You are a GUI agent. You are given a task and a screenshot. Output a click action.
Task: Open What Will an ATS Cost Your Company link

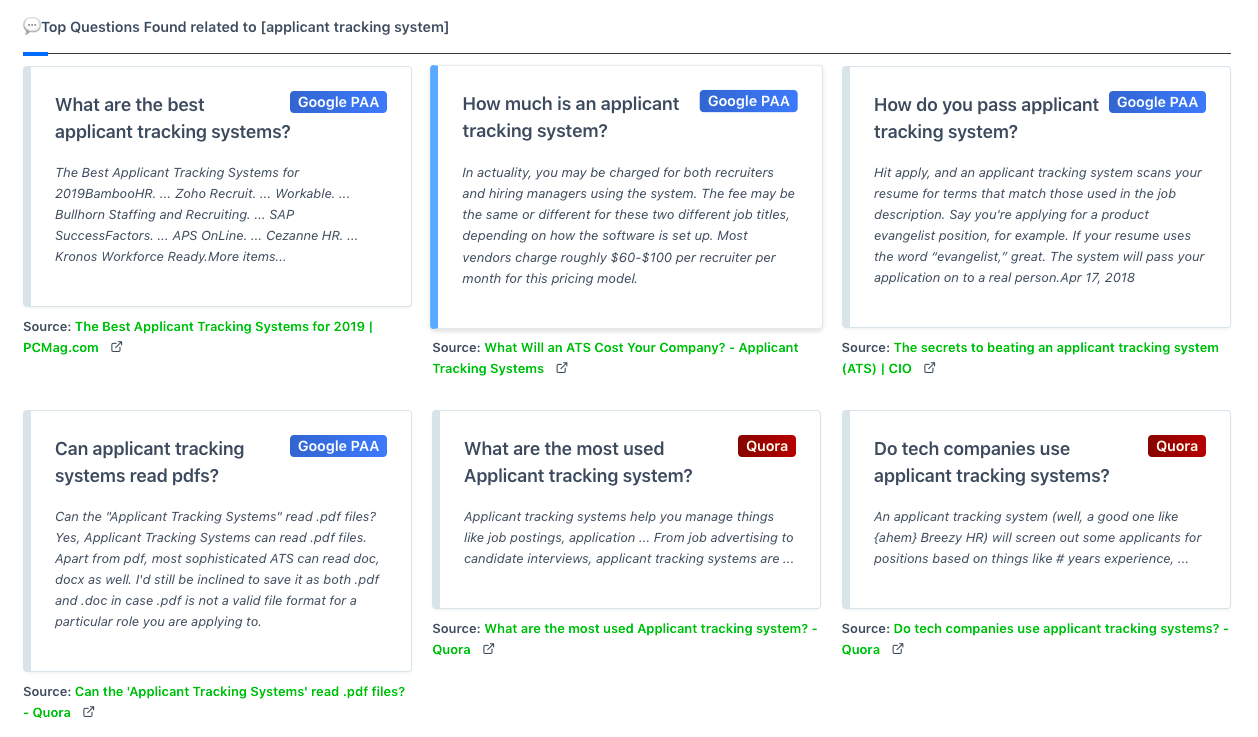pos(616,358)
